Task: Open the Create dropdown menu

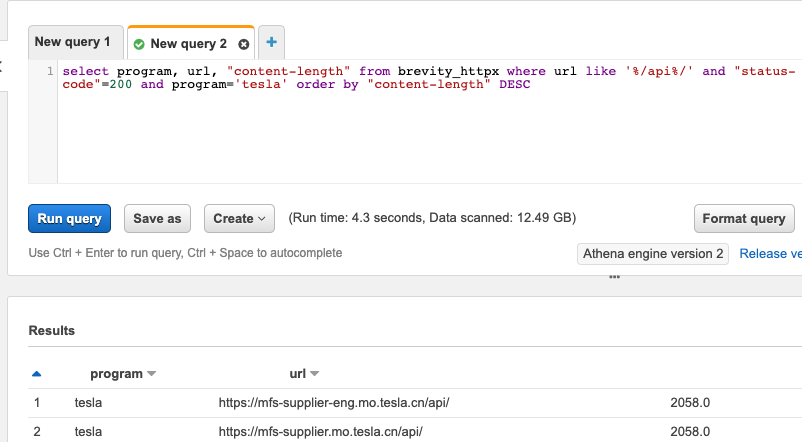Action: [x=239, y=218]
